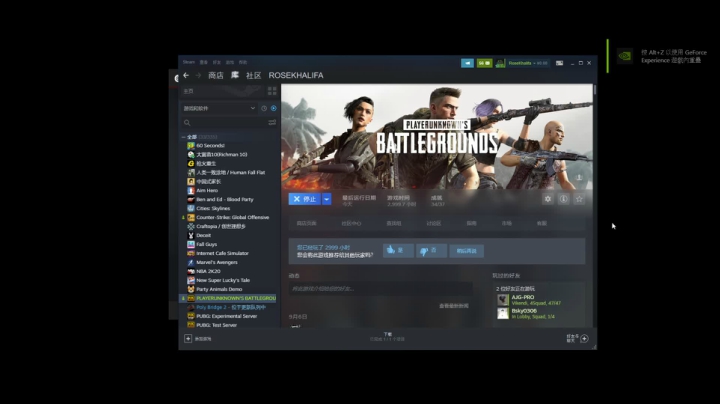This screenshot has width=720, height=404.
Task: Click the library search magnifier icon
Action: [187, 123]
